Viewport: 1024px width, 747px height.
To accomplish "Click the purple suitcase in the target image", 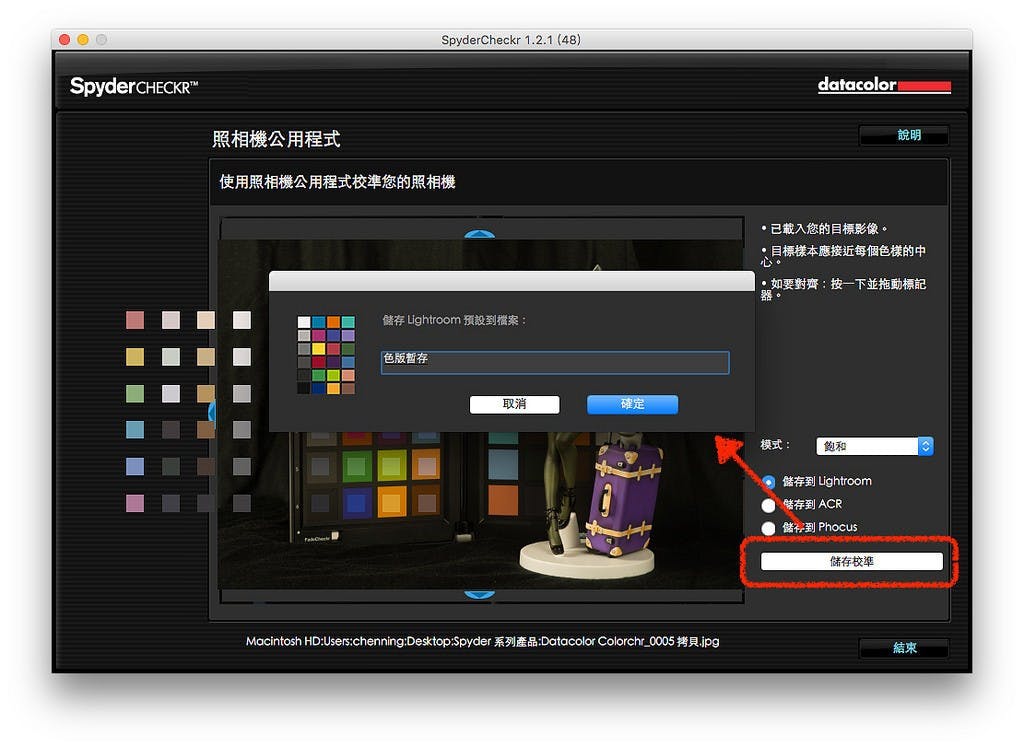I will click(x=624, y=500).
